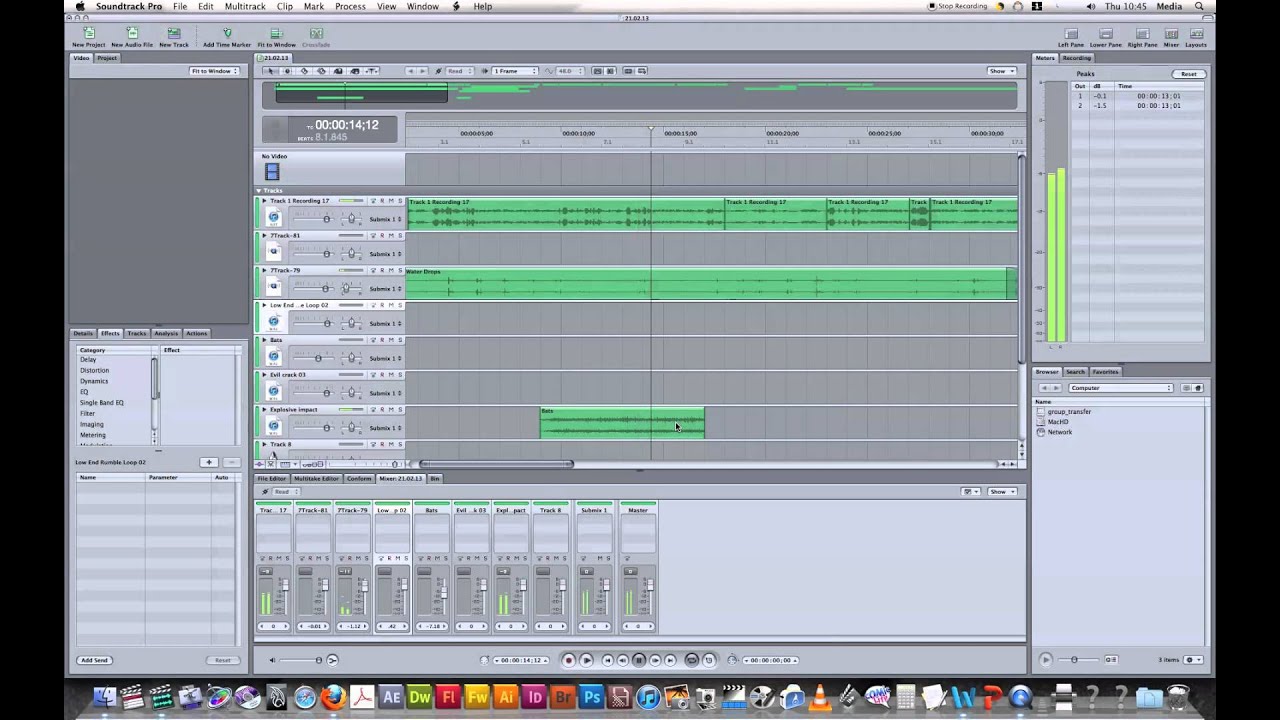
Task: Mute the Bats track in timeline
Action: (x=390, y=340)
